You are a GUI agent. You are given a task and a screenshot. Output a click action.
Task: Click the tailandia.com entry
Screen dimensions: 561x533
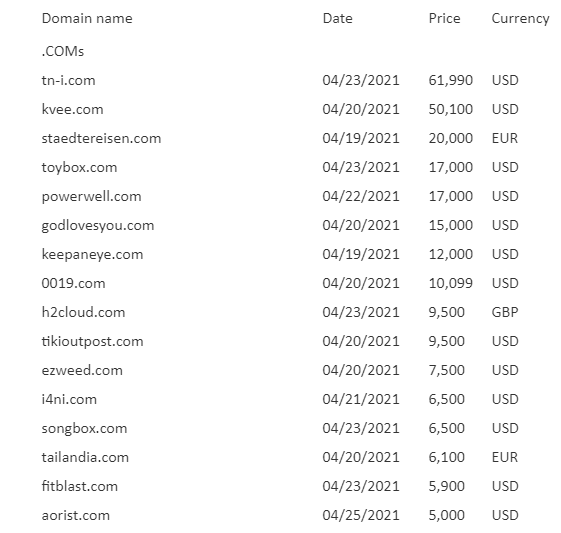point(85,457)
